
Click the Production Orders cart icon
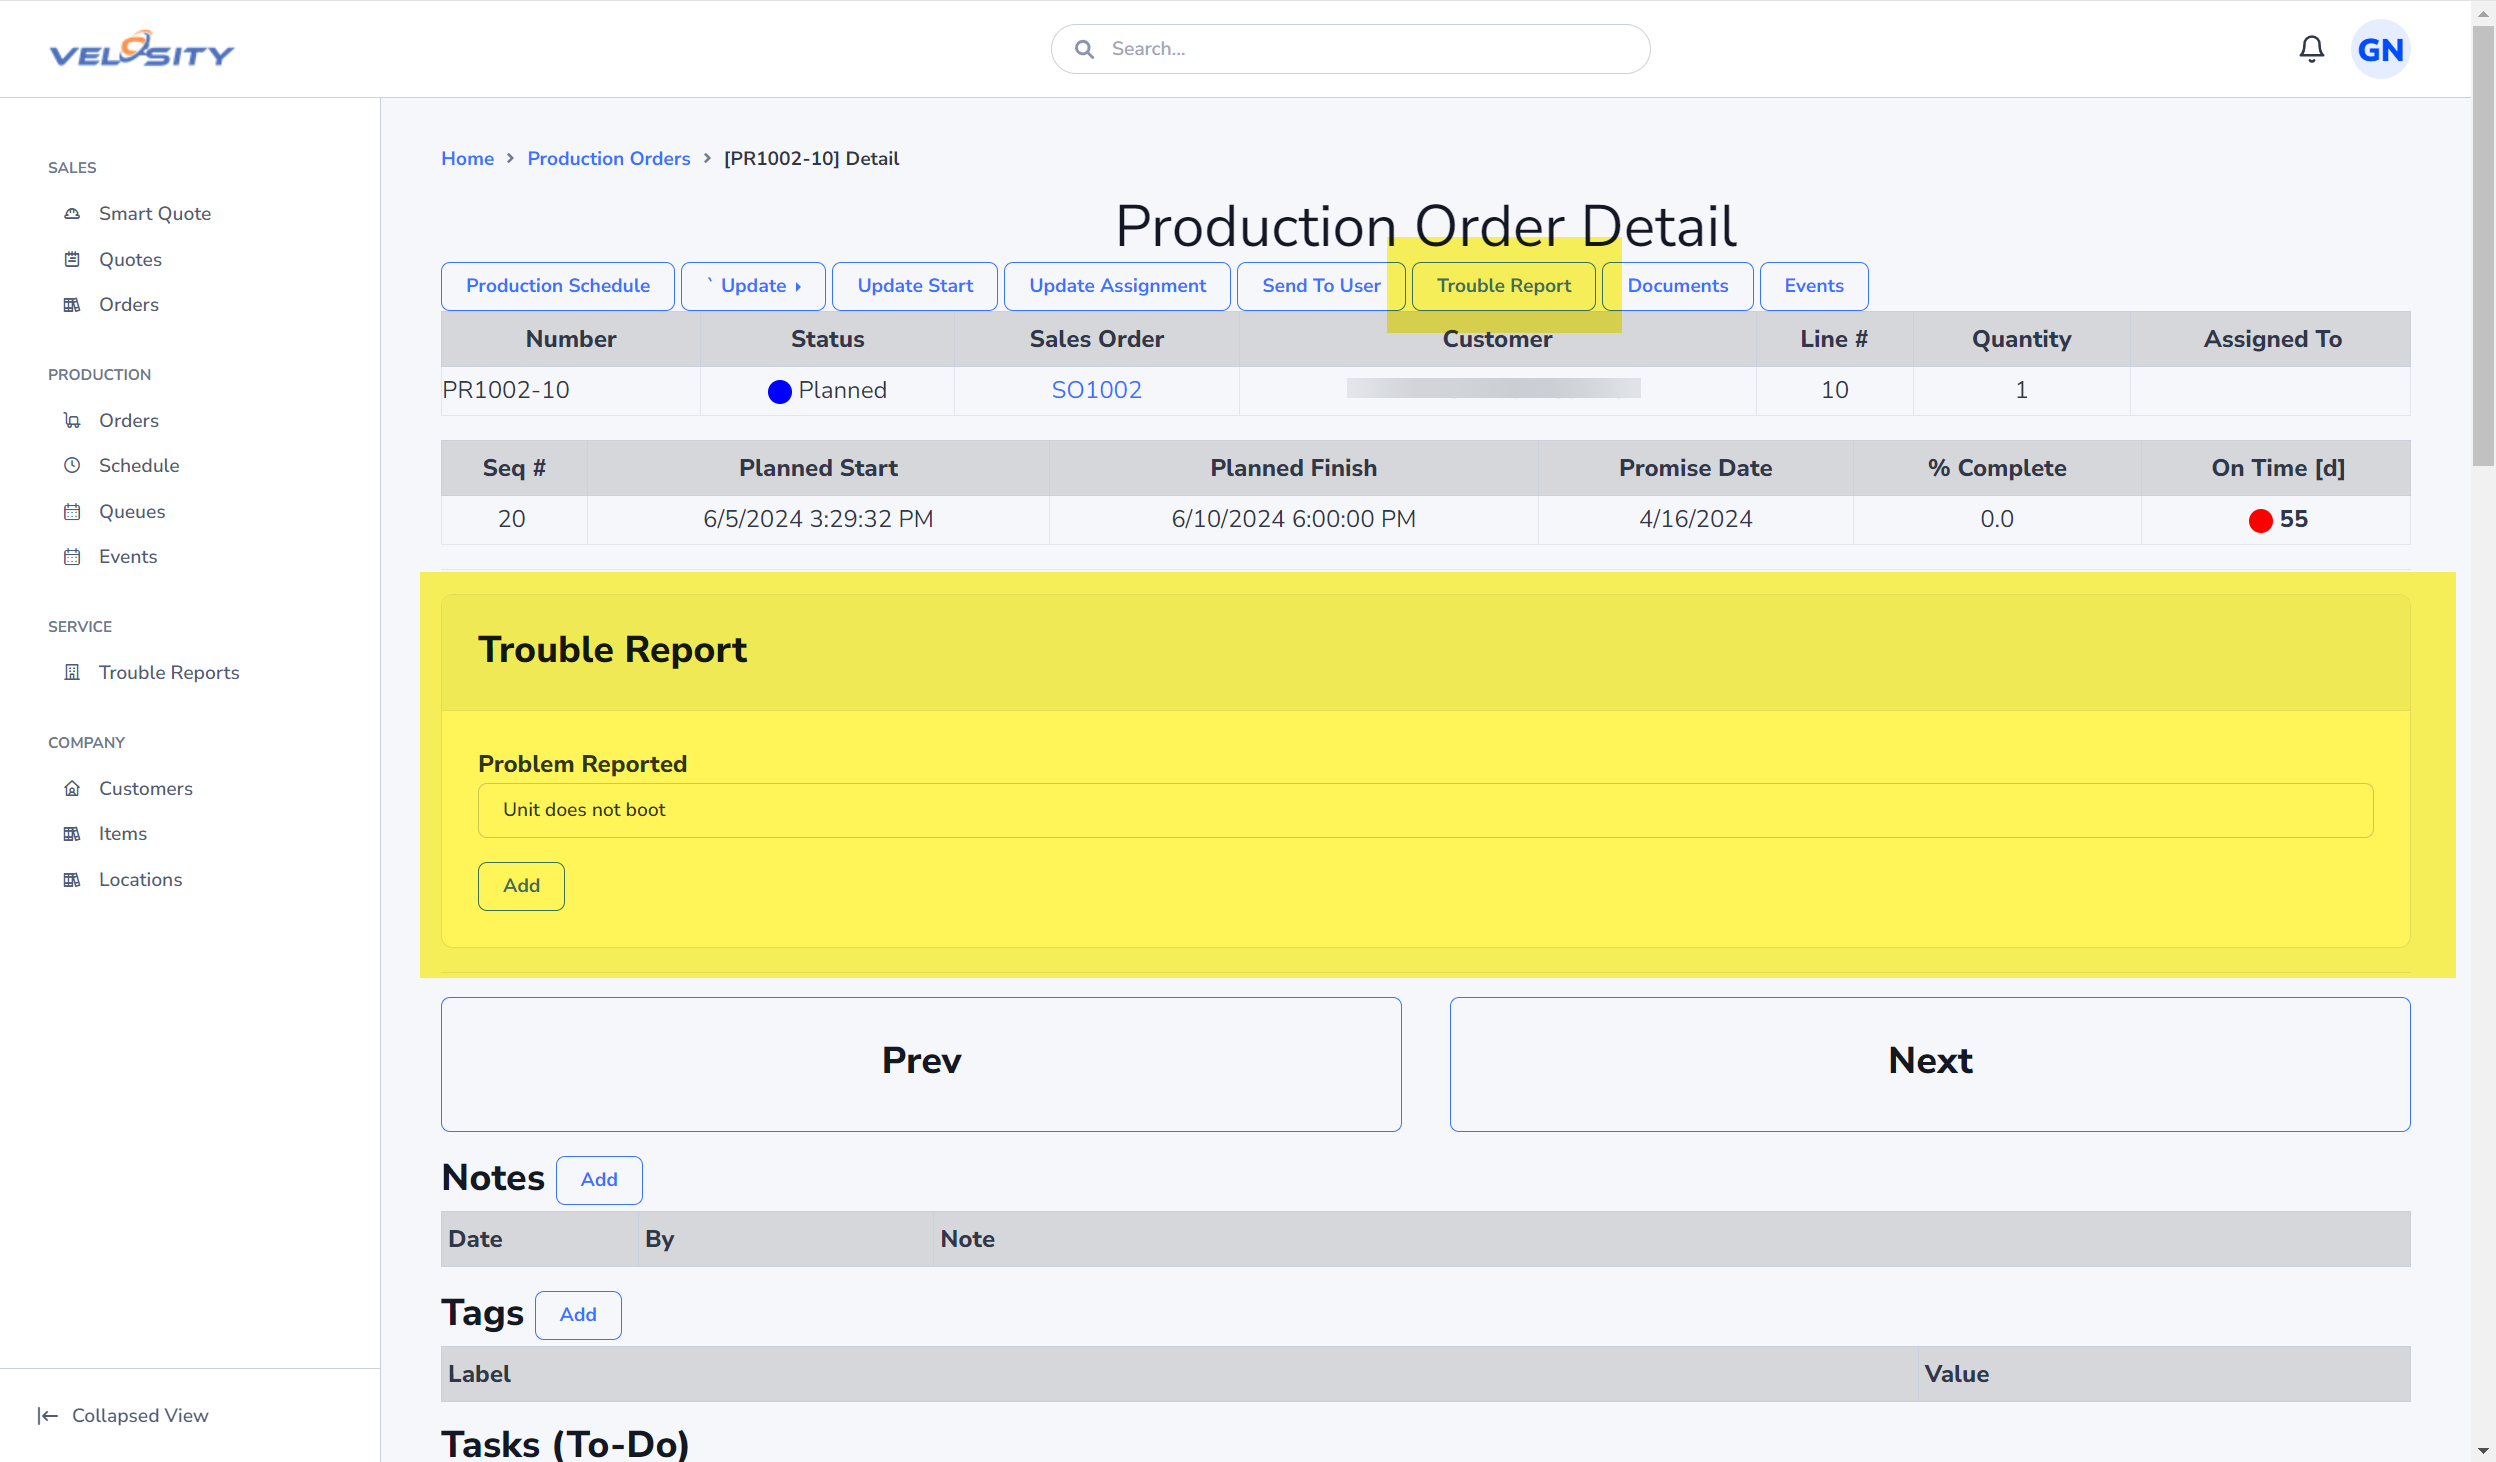[x=72, y=421]
